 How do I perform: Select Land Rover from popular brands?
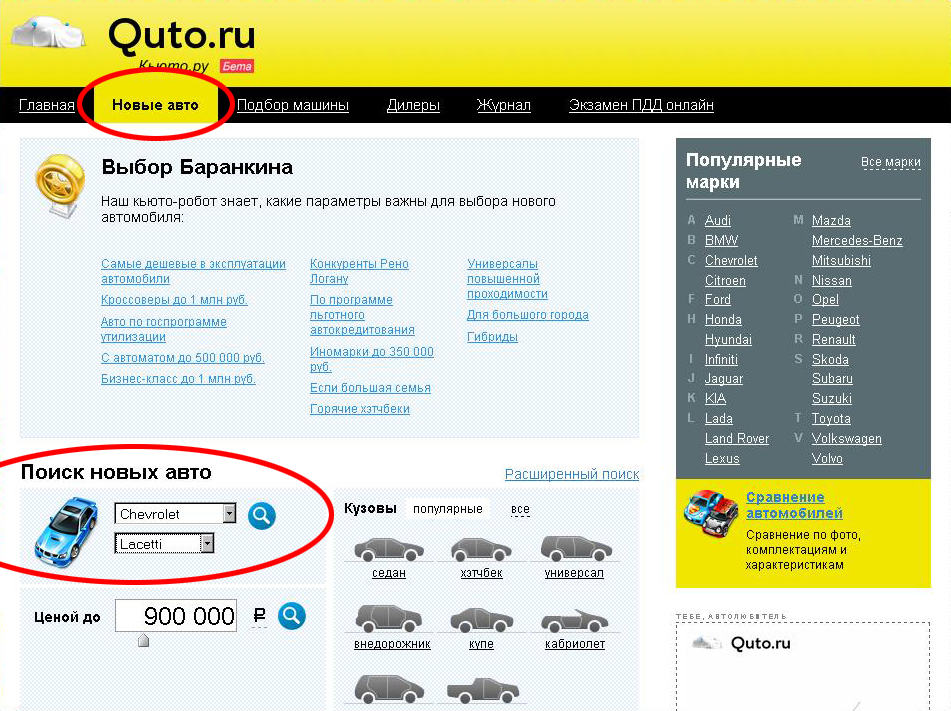[x=737, y=438]
